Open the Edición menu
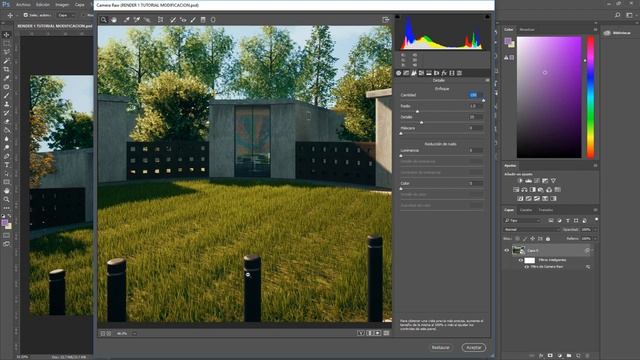This screenshot has height=360, width=640. 42,4
